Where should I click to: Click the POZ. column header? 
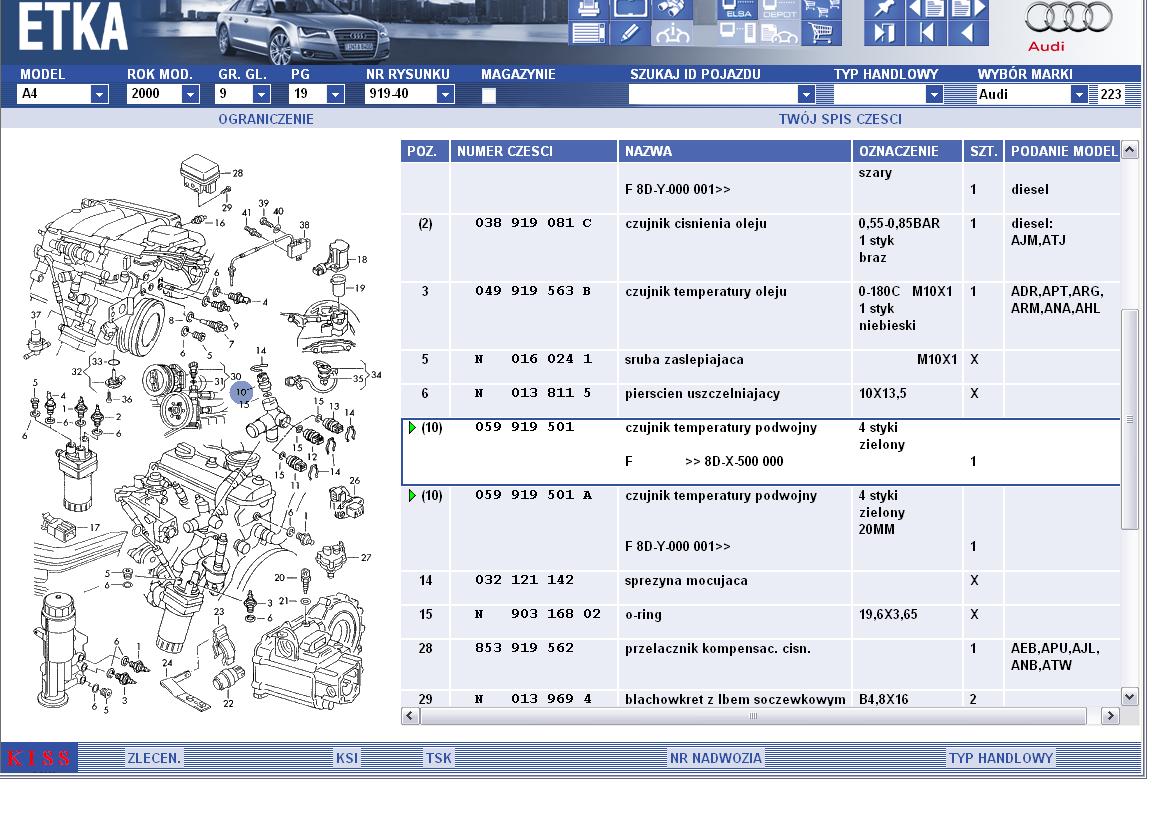[x=425, y=151]
